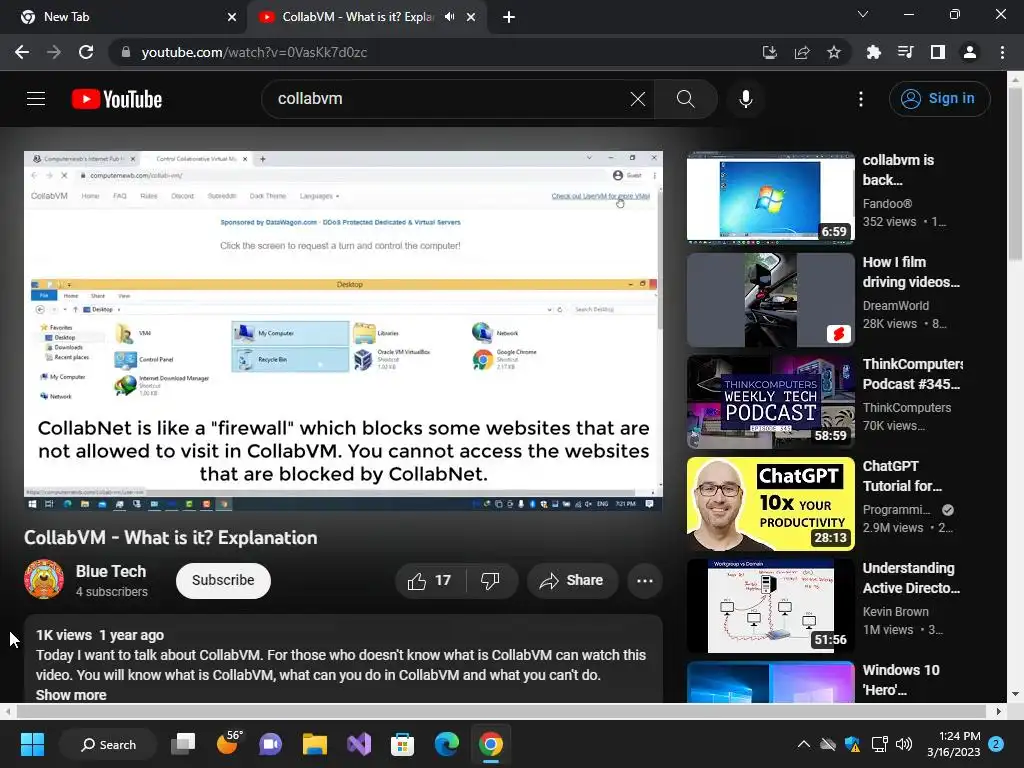The image size is (1024, 768).
Task: Click the Sign in button
Action: coord(940,99)
